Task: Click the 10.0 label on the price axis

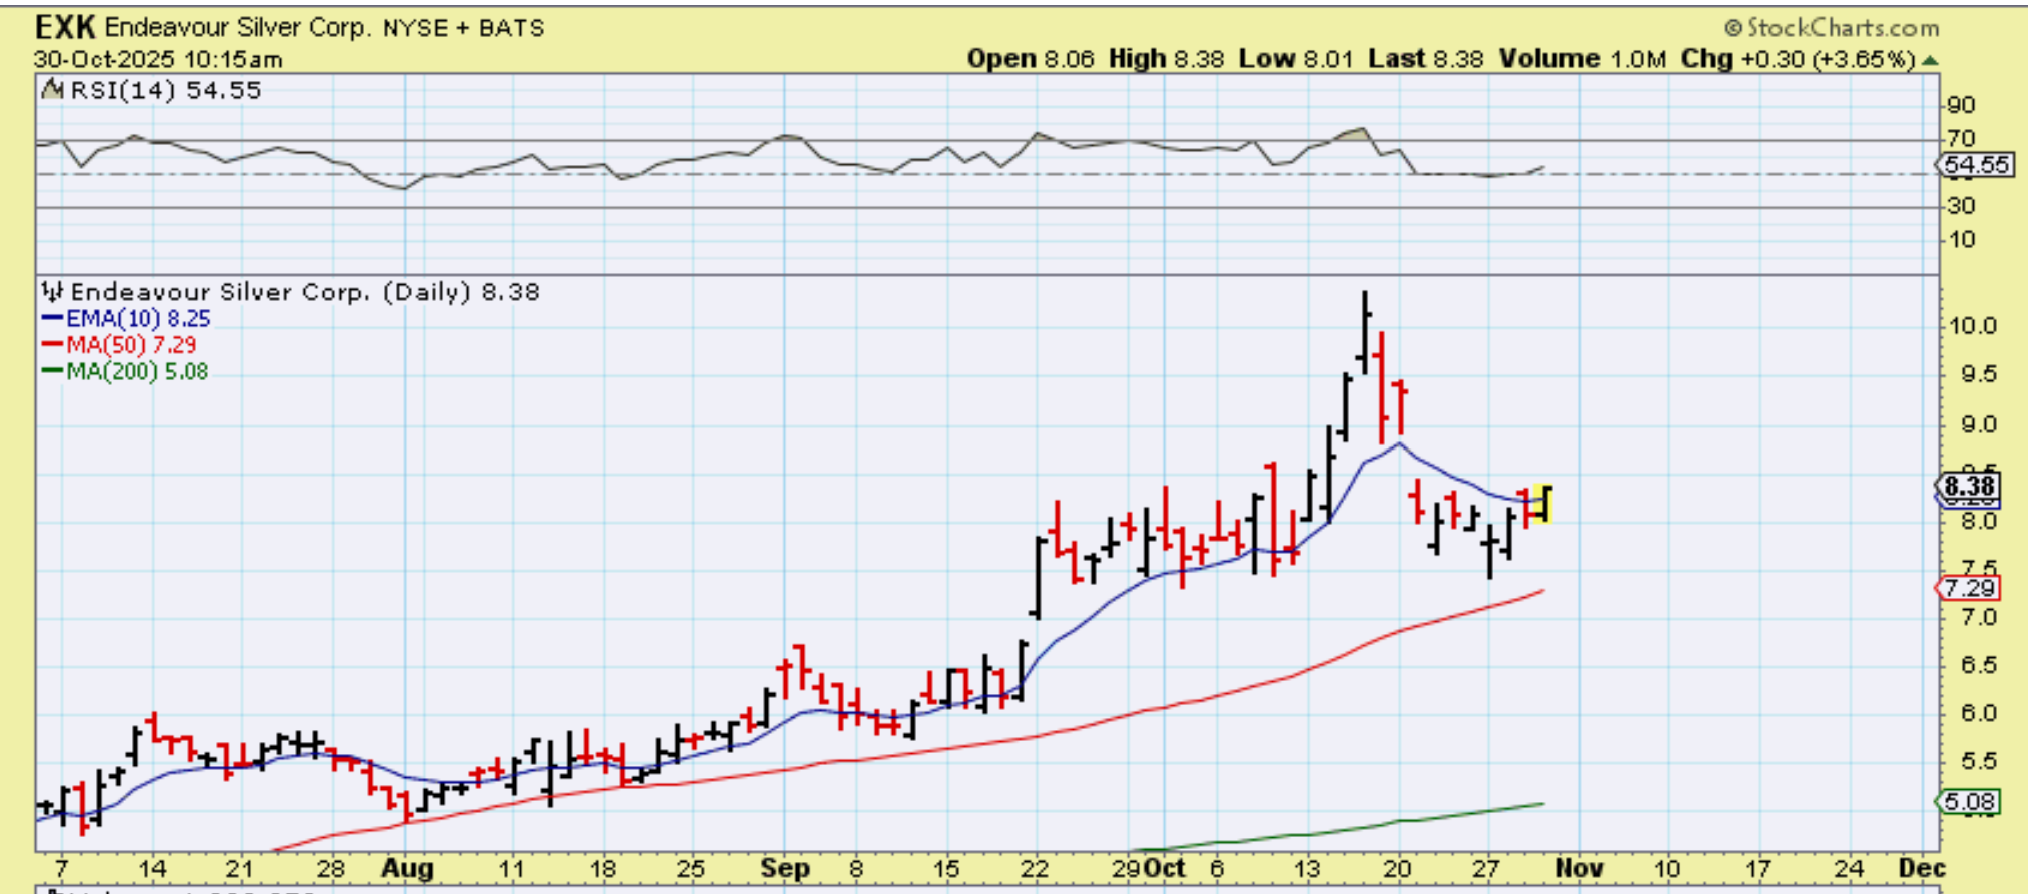Action: (1972, 326)
